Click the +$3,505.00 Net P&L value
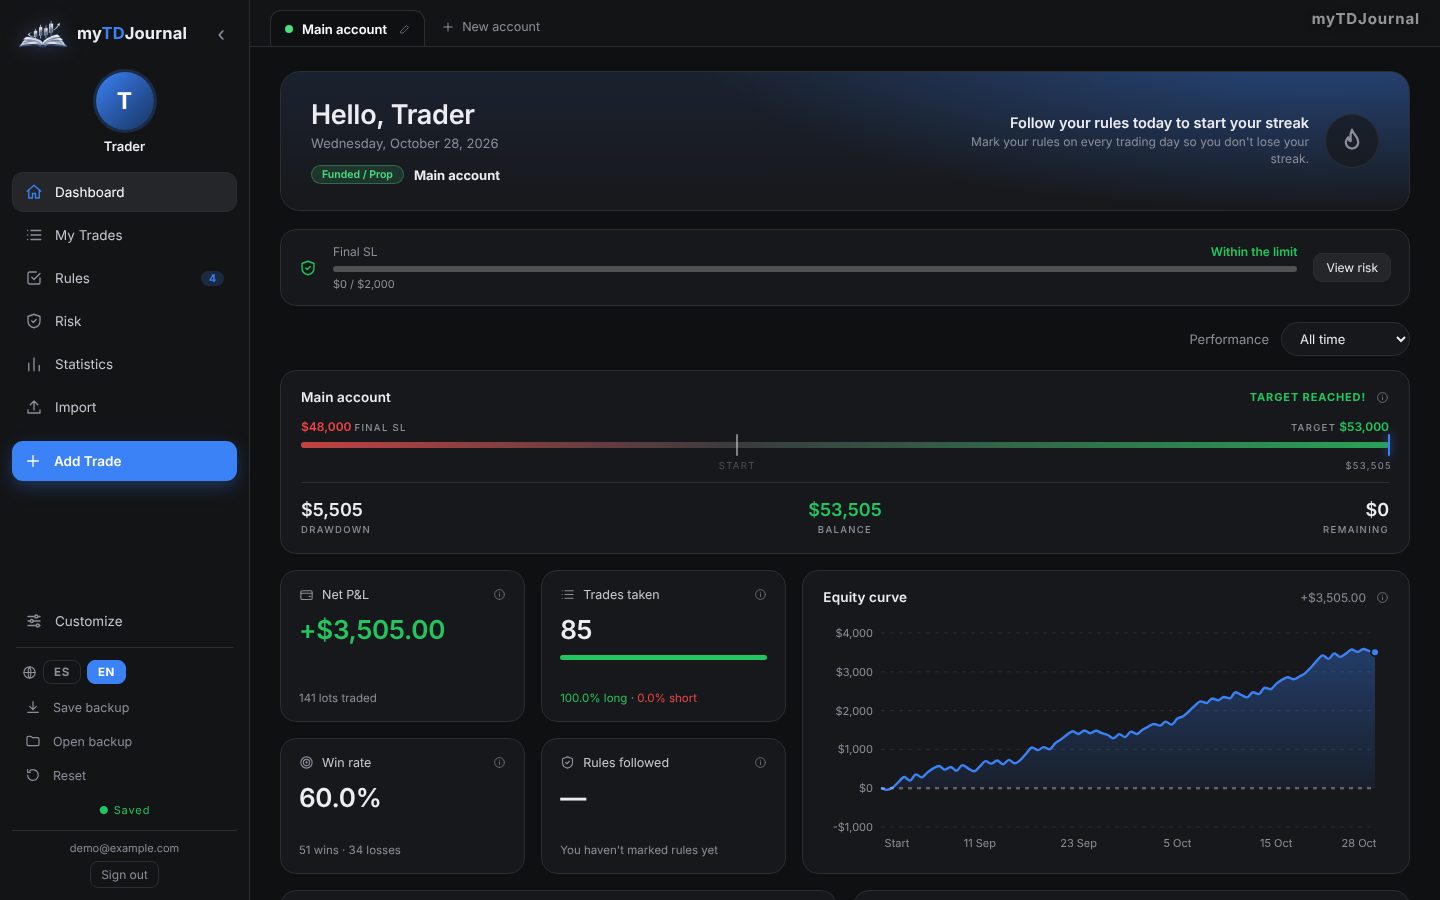Viewport: 1440px width, 900px height. click(372, 630)
